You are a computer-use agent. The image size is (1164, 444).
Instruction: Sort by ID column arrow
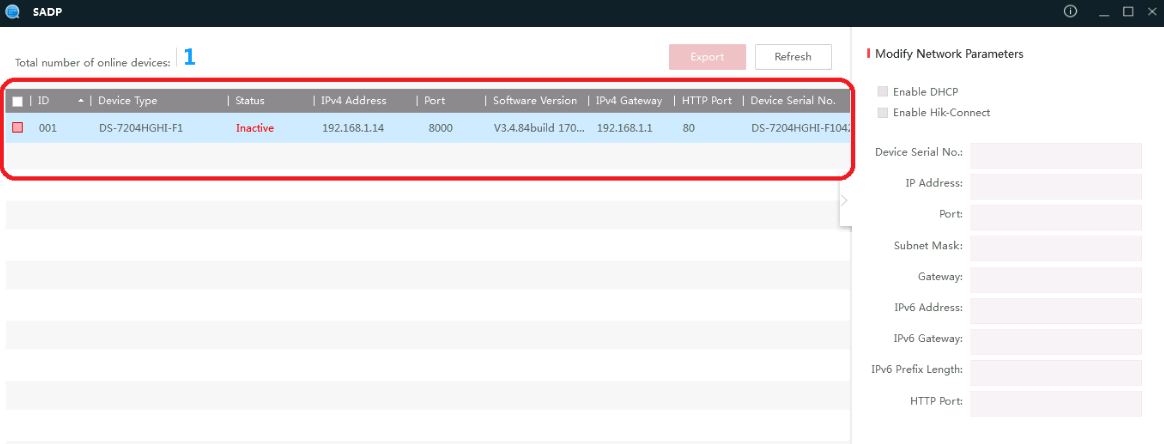(x=80, y=101)
